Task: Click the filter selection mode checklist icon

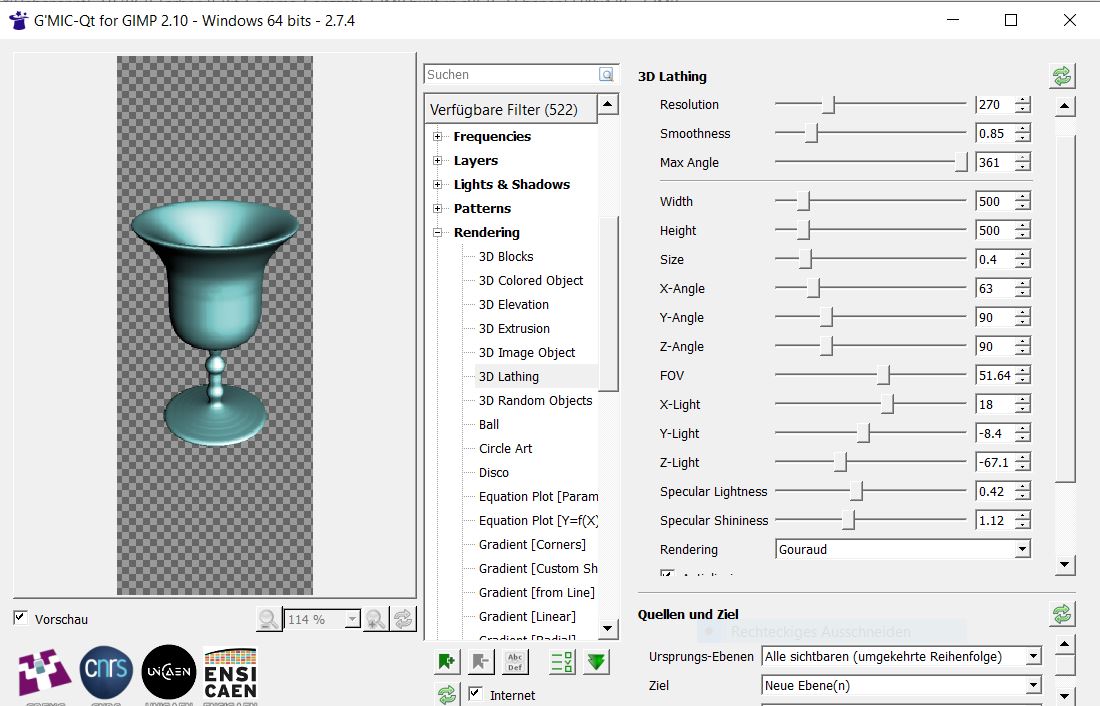Action: 562,662
